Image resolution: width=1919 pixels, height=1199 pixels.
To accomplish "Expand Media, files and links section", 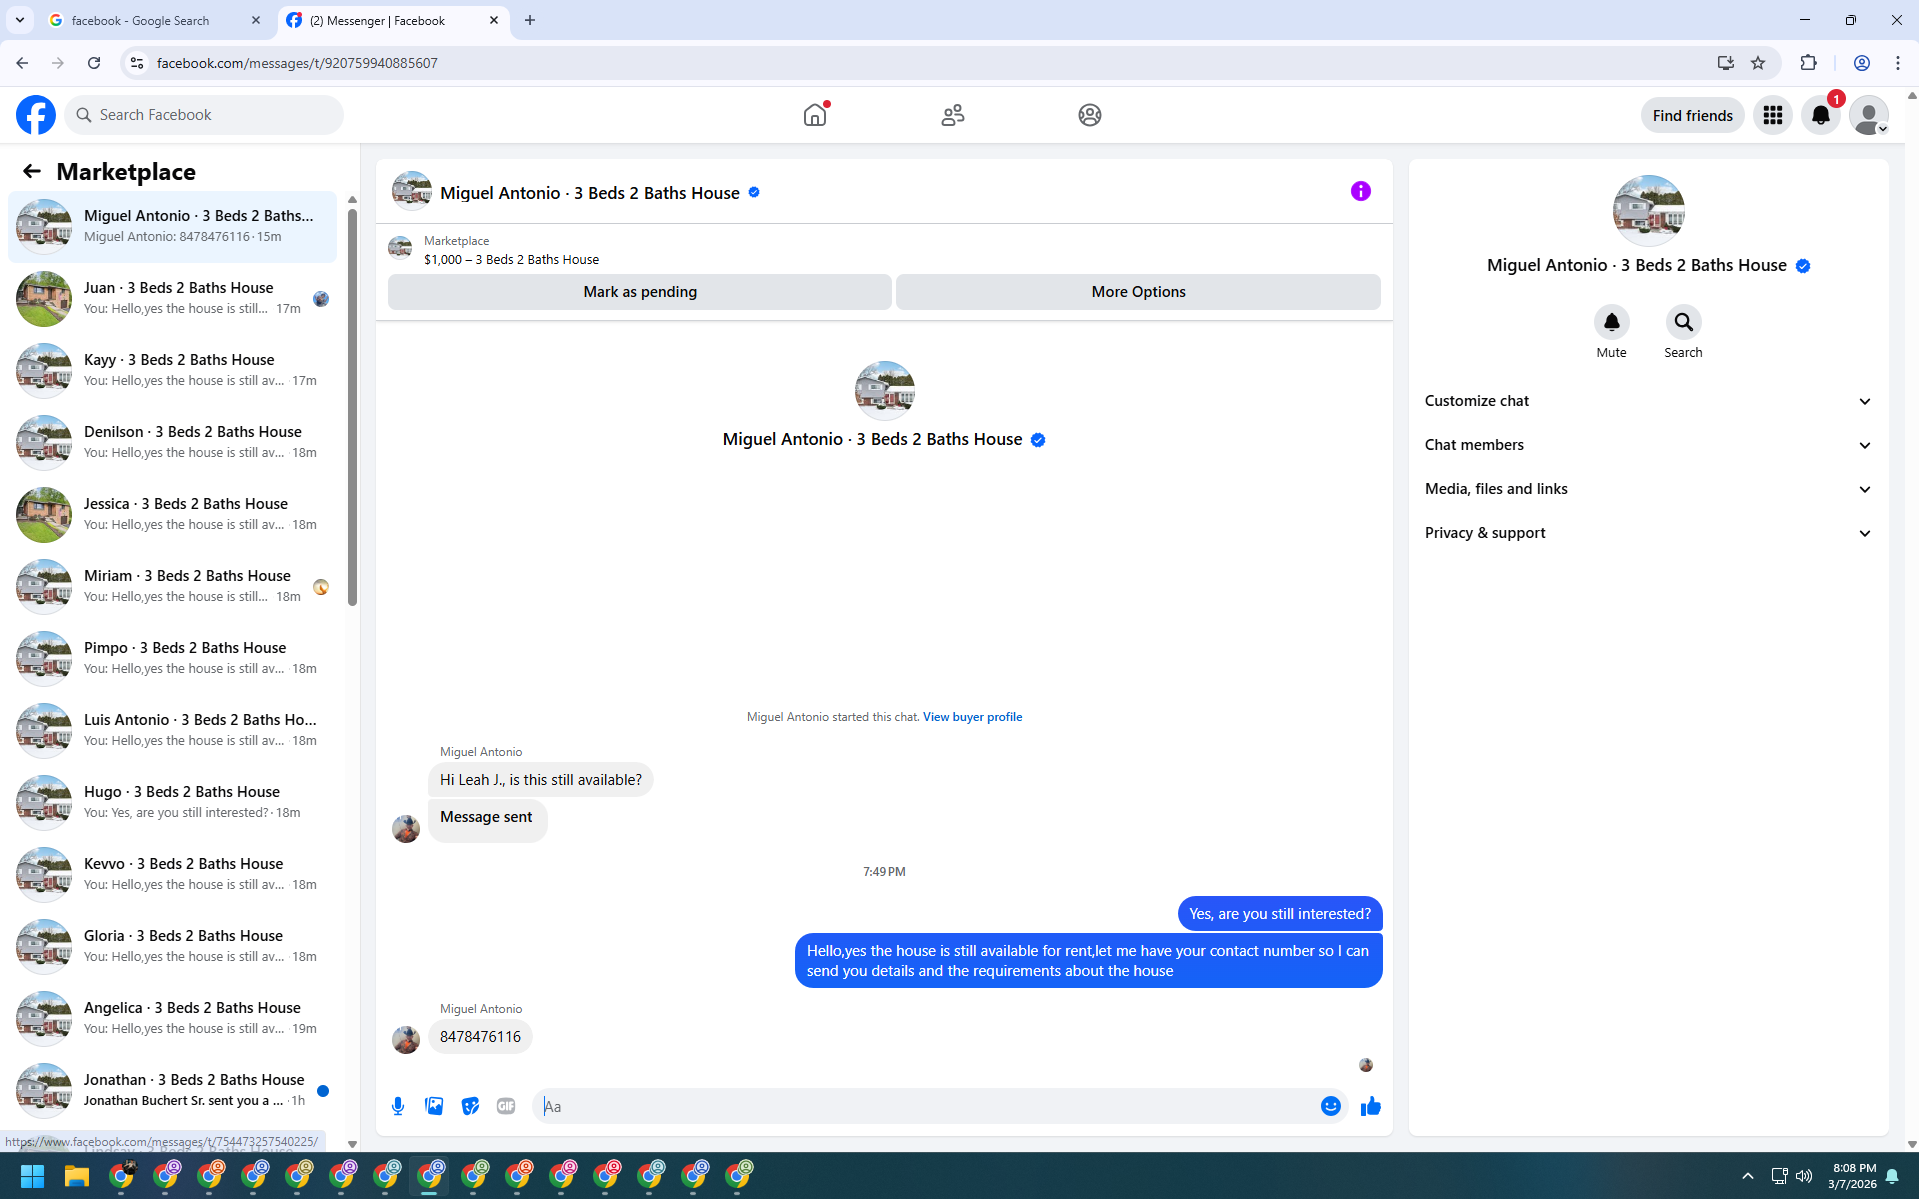I will pyautogui.click(x=1648, y=489).
